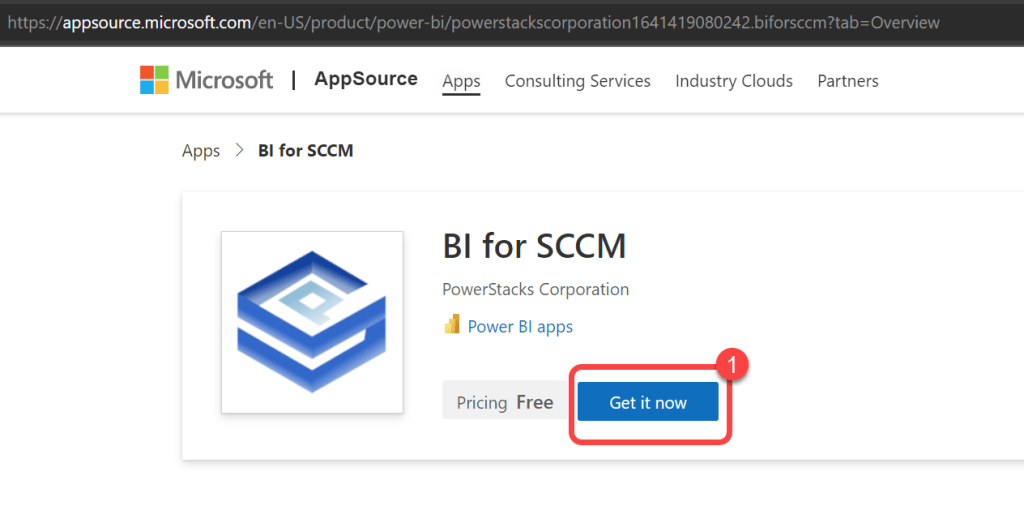Click the red number 1 badge
This screenshot has height=506, width=1024.
click(x=733, y=365)
